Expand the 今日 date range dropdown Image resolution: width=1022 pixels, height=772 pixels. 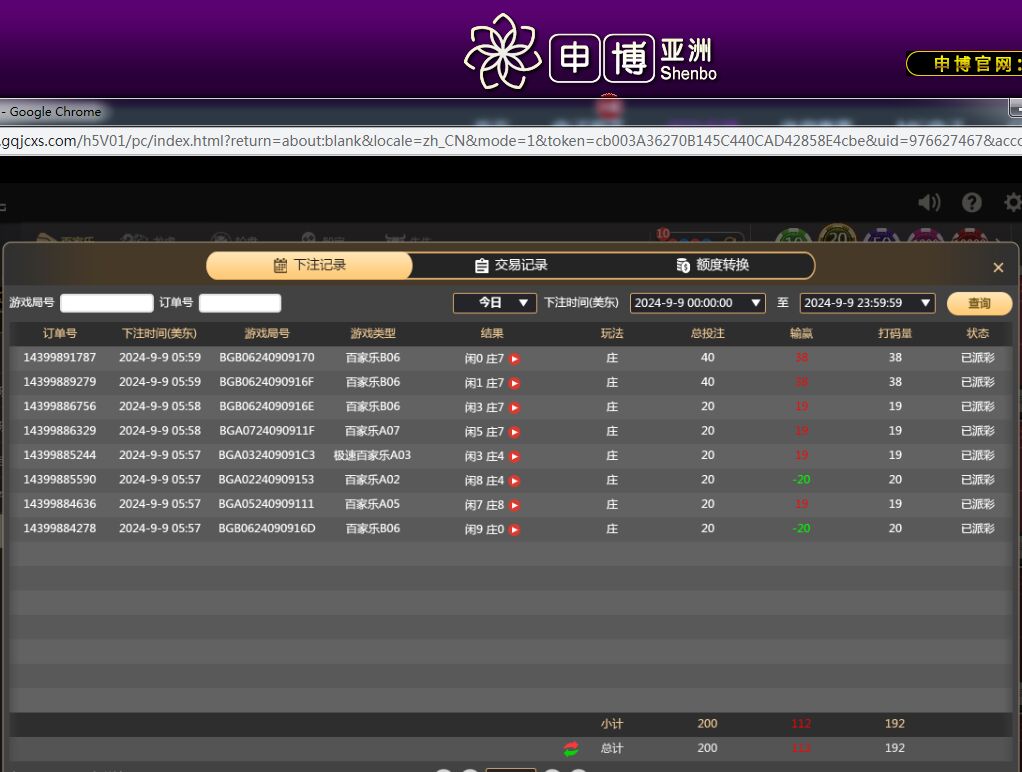tap(495, 303)
